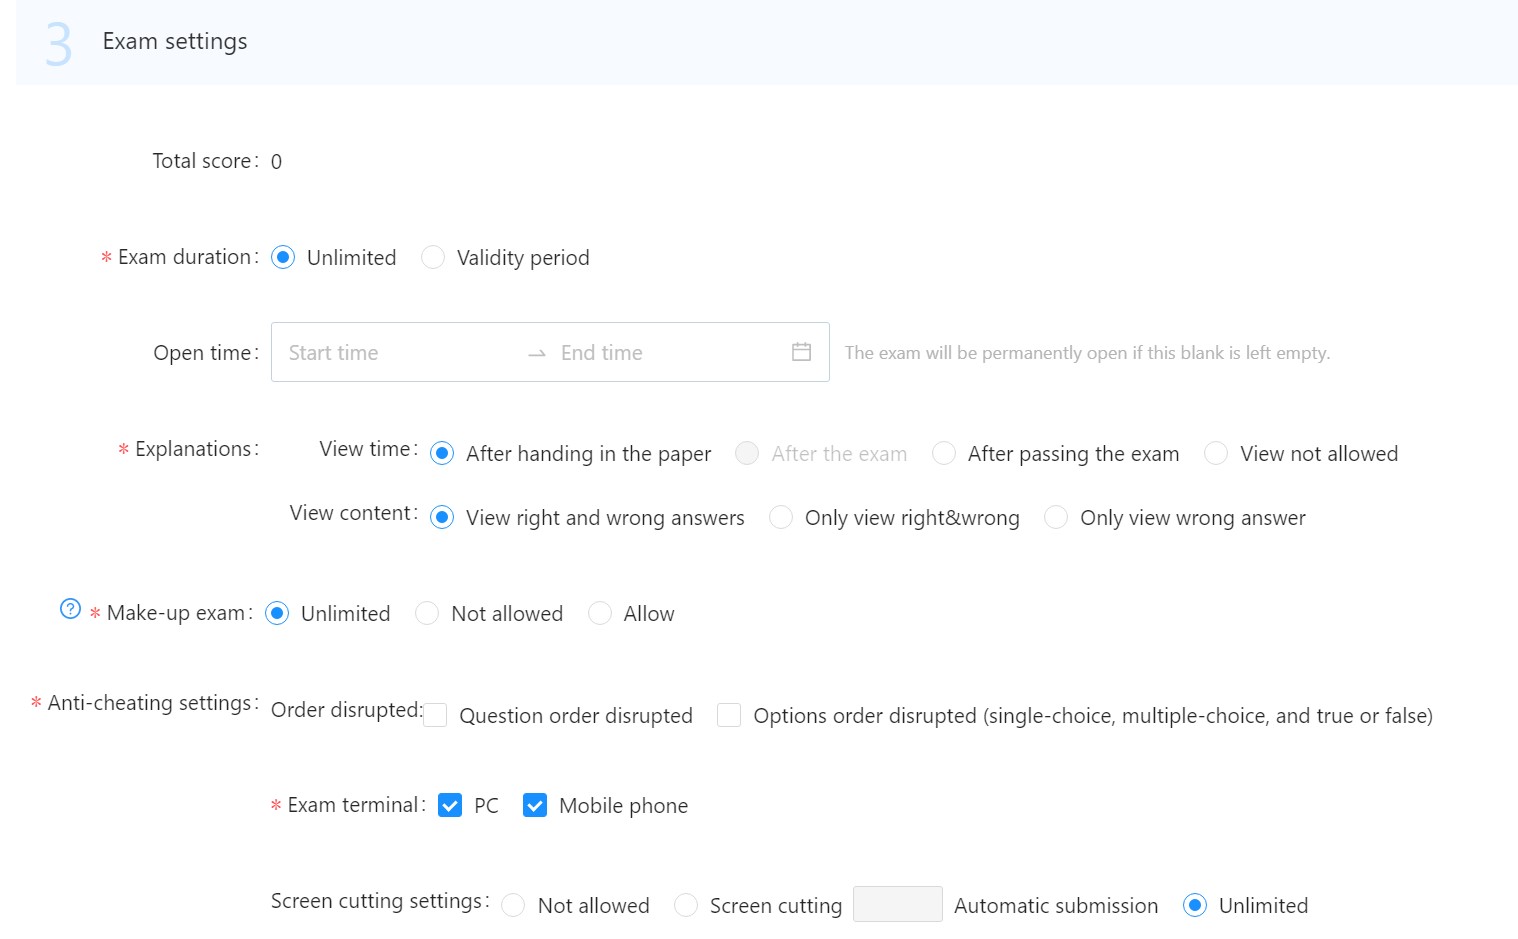Set Screen cutting settings to Not allowed
The image size is (1518, 939).
coord(513,905)
